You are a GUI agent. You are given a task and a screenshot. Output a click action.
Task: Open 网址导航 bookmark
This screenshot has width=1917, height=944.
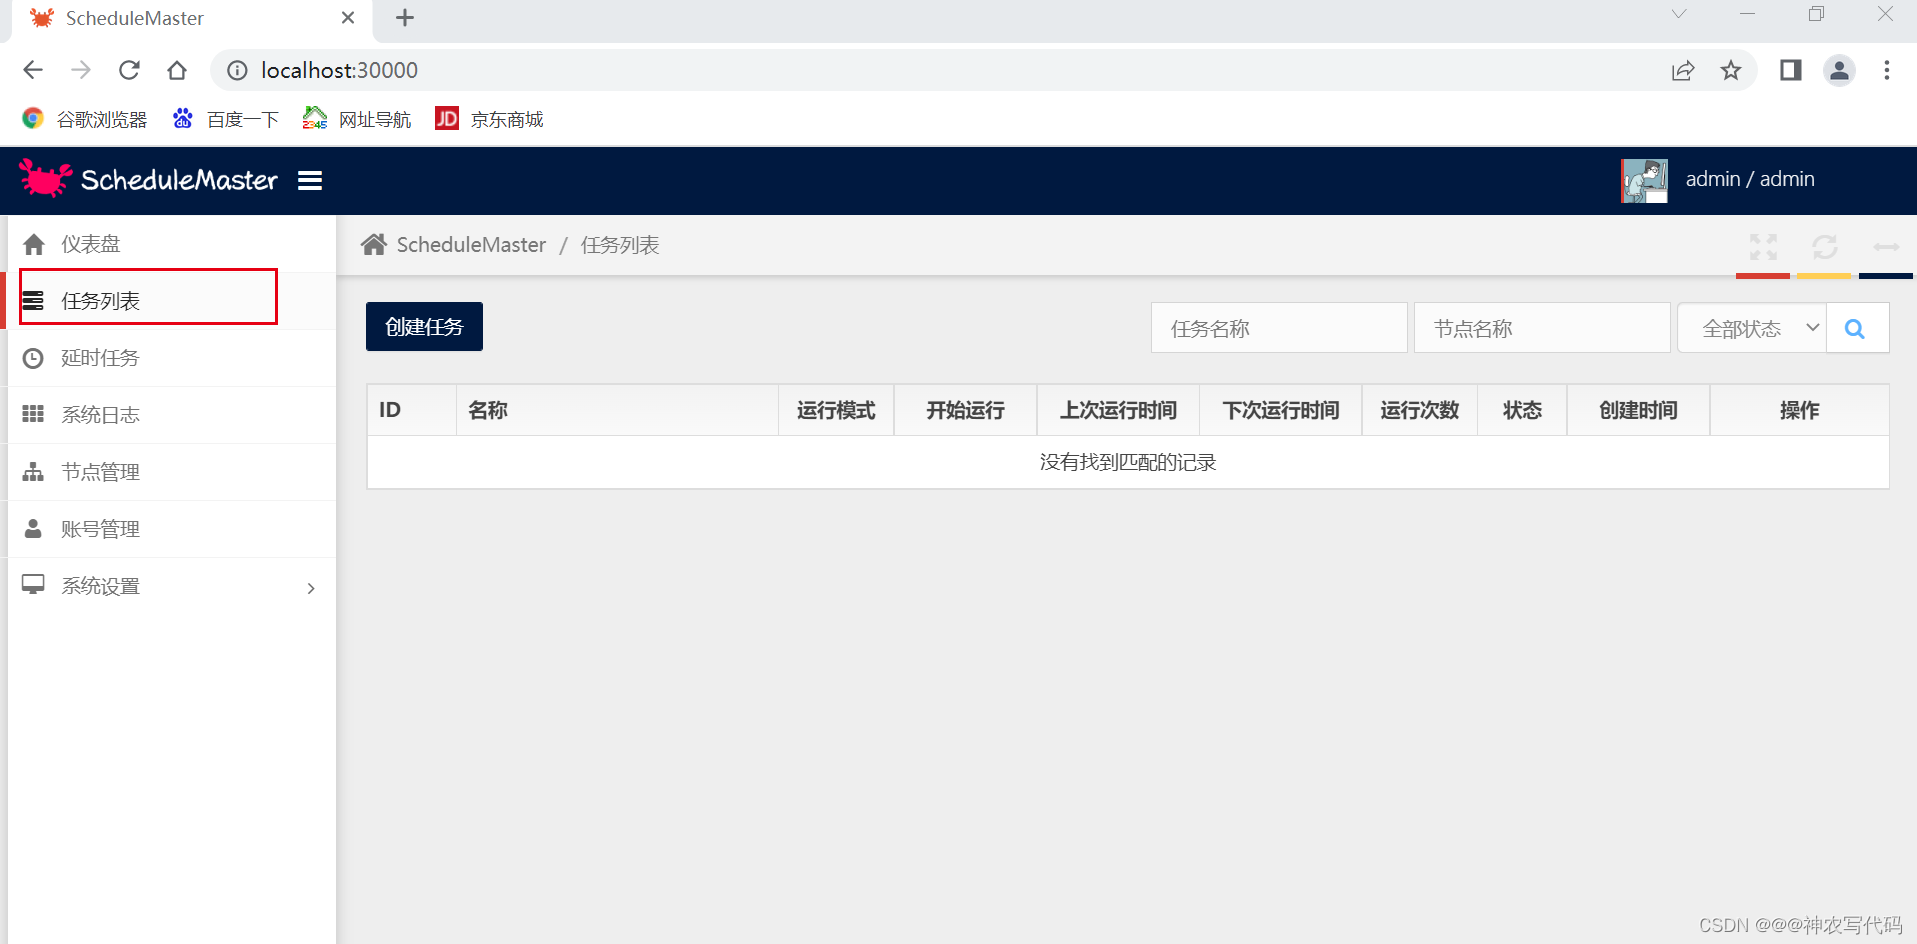(357, 119)
